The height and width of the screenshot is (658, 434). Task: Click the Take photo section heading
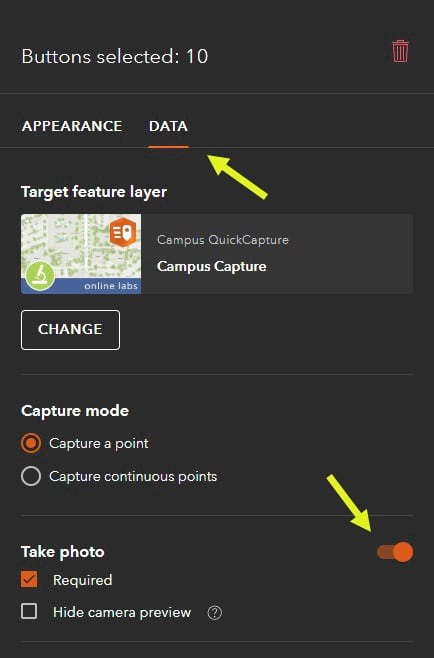pyautogui.click(x=63, y=552)
